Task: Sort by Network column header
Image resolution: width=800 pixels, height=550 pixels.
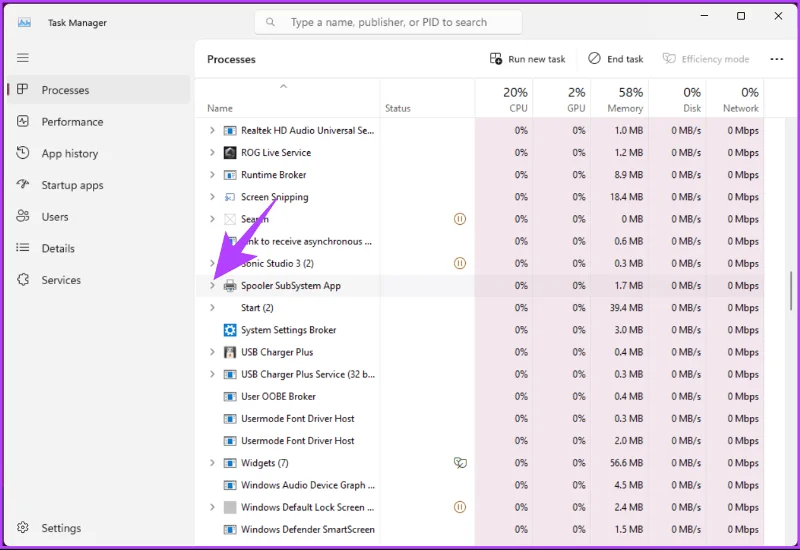Action: point(735,99)
